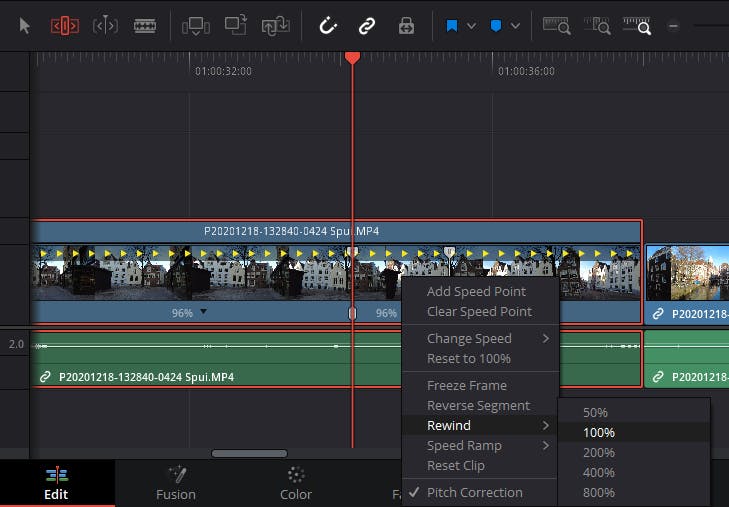
Task: Select 200% from the Rewind submenu
Action: (599, 452)
